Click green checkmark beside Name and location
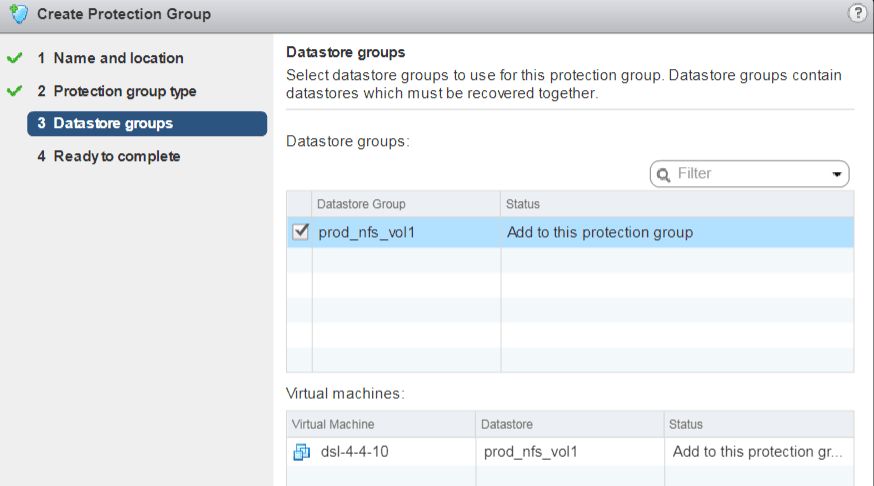The image size is (874, 486). point(14,58)
